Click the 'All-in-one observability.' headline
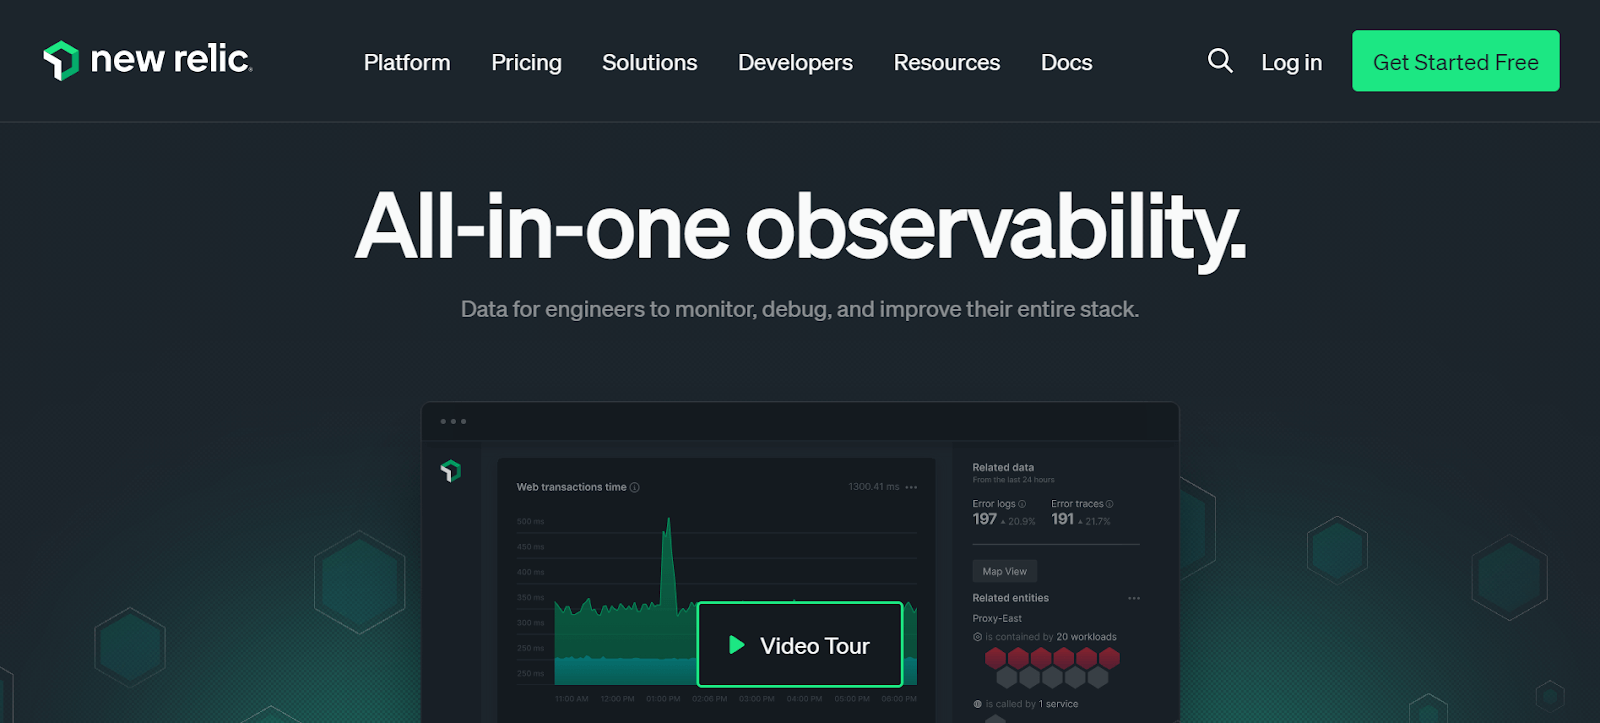Image resolution: width=1600 pixels, height=723 pixels. [800, 228]
